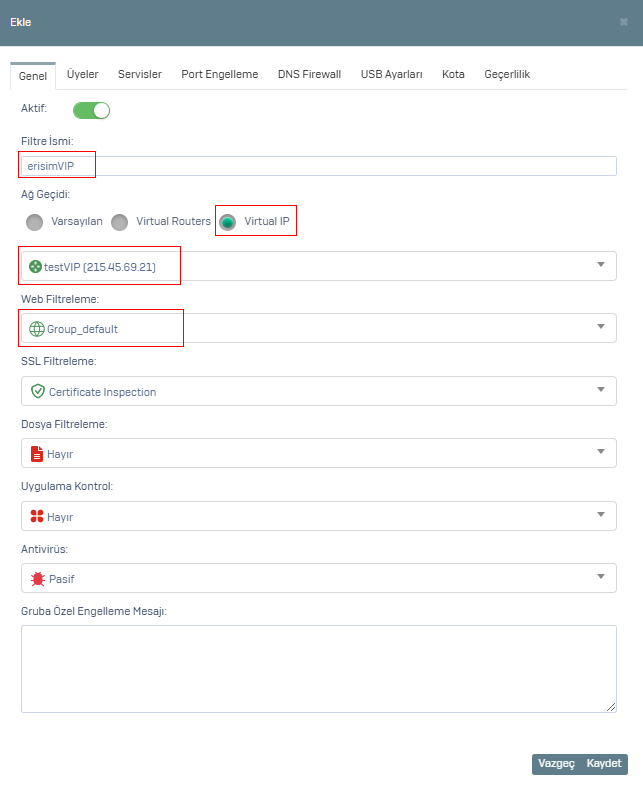
Task: Expand the SSL Filtreleme dropdown arrow
Action: tap(601, 389)
